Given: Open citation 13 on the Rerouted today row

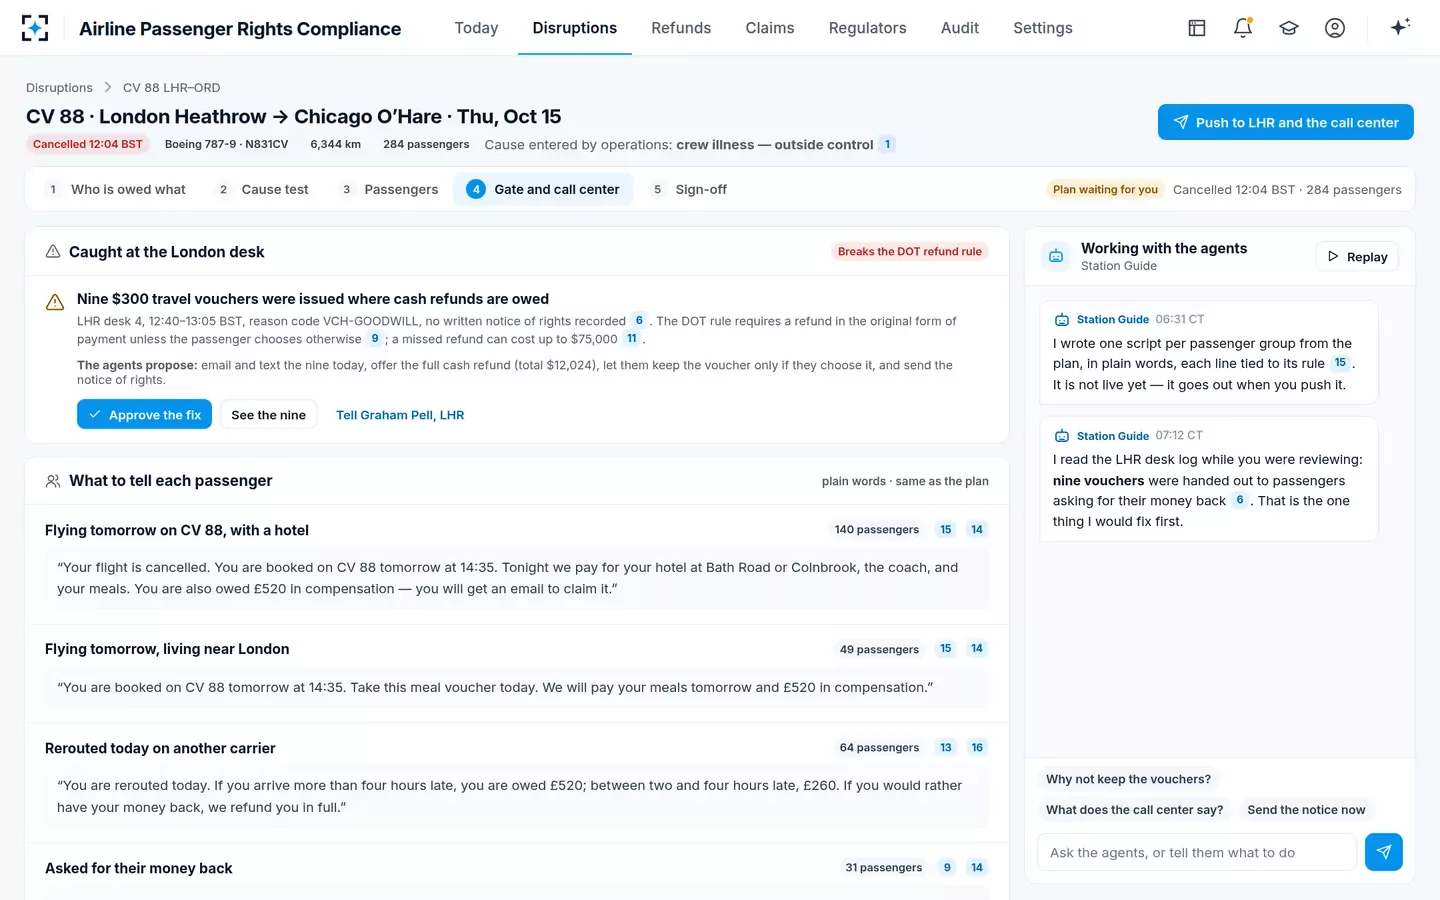Looking at the screenshot, I should [946, 748].
